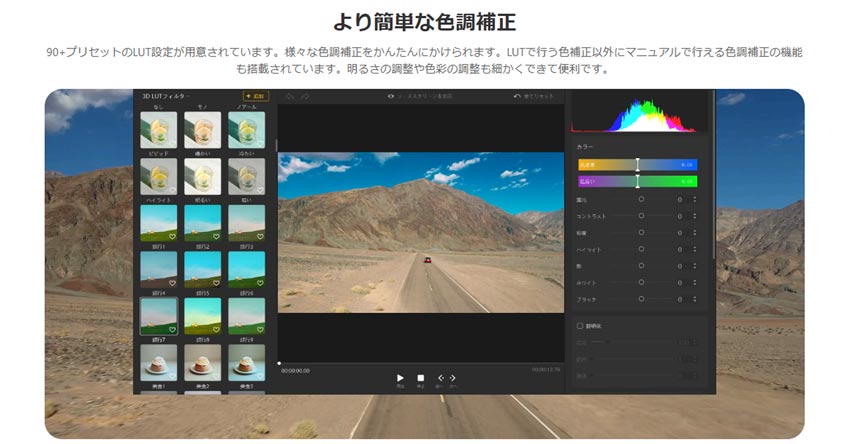Image resolution: width=850 pixels, height=444 pixels.
Task: Enable the 鮮明化 checkbox
Action: coord(580,325)
